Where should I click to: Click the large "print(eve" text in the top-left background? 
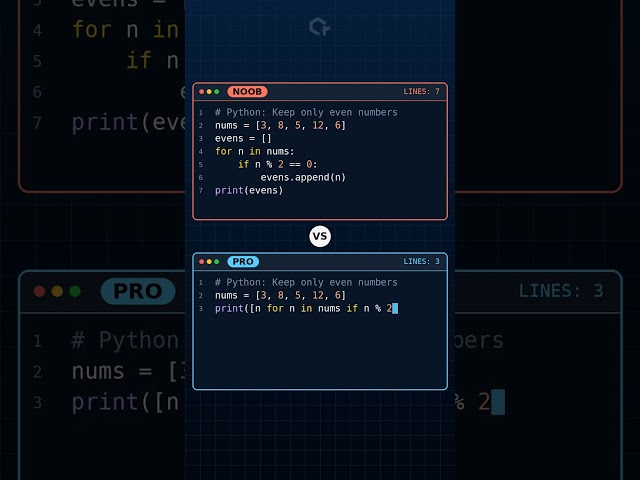(x=128, y=122)
